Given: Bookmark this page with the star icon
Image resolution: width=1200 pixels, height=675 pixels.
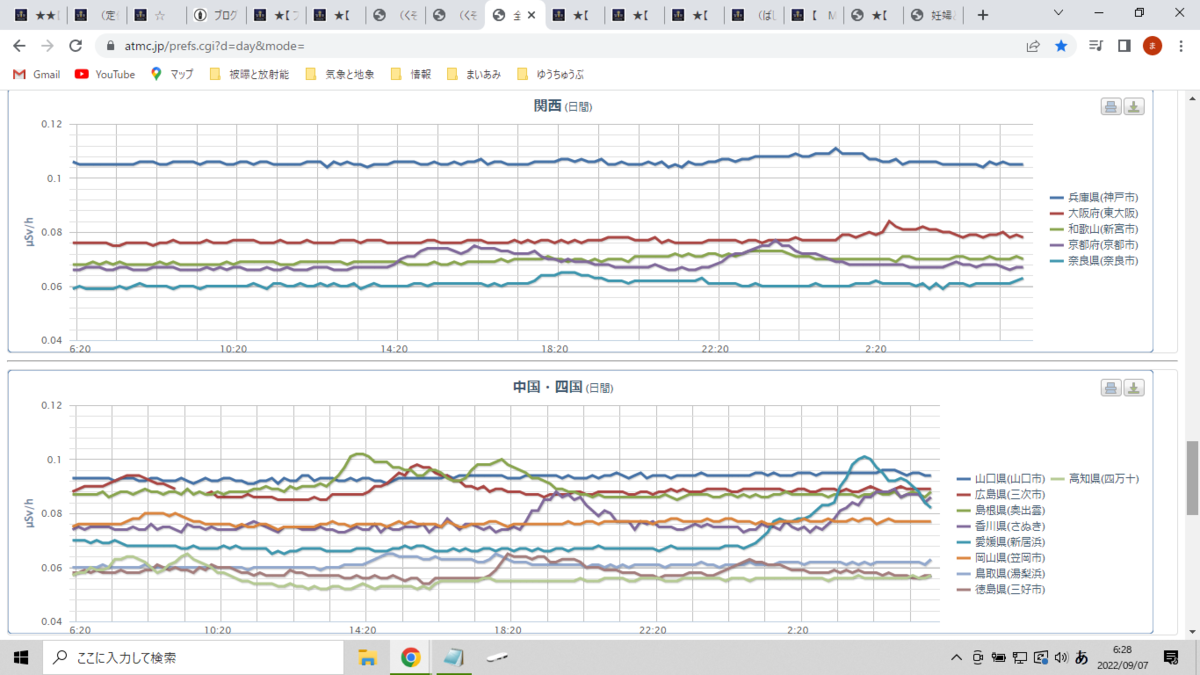Looking at the screenshot, I should point(1061,46).
